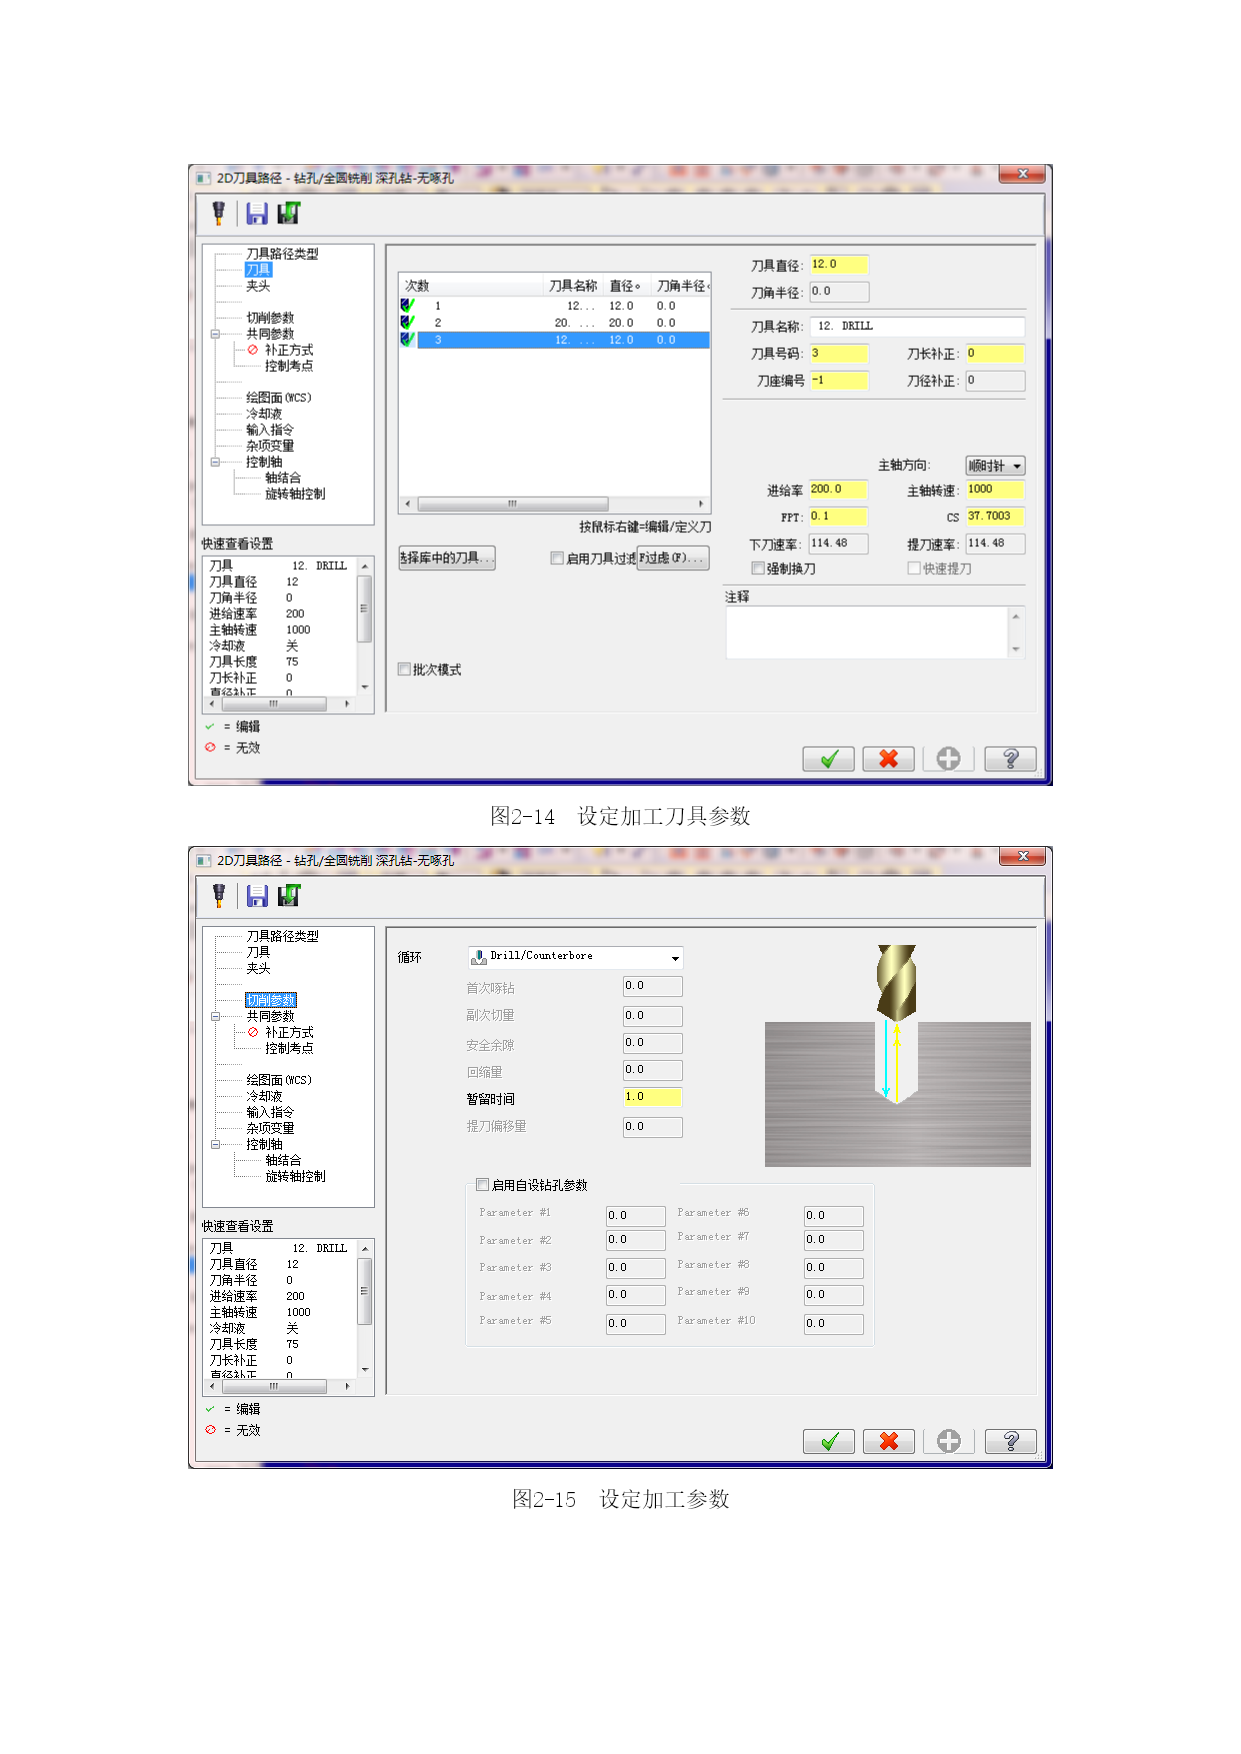Viewport: 1241px width, 1754px height.
Task: Select 夹头 in Figure 2-14 tree
Action: click(258, 286)
